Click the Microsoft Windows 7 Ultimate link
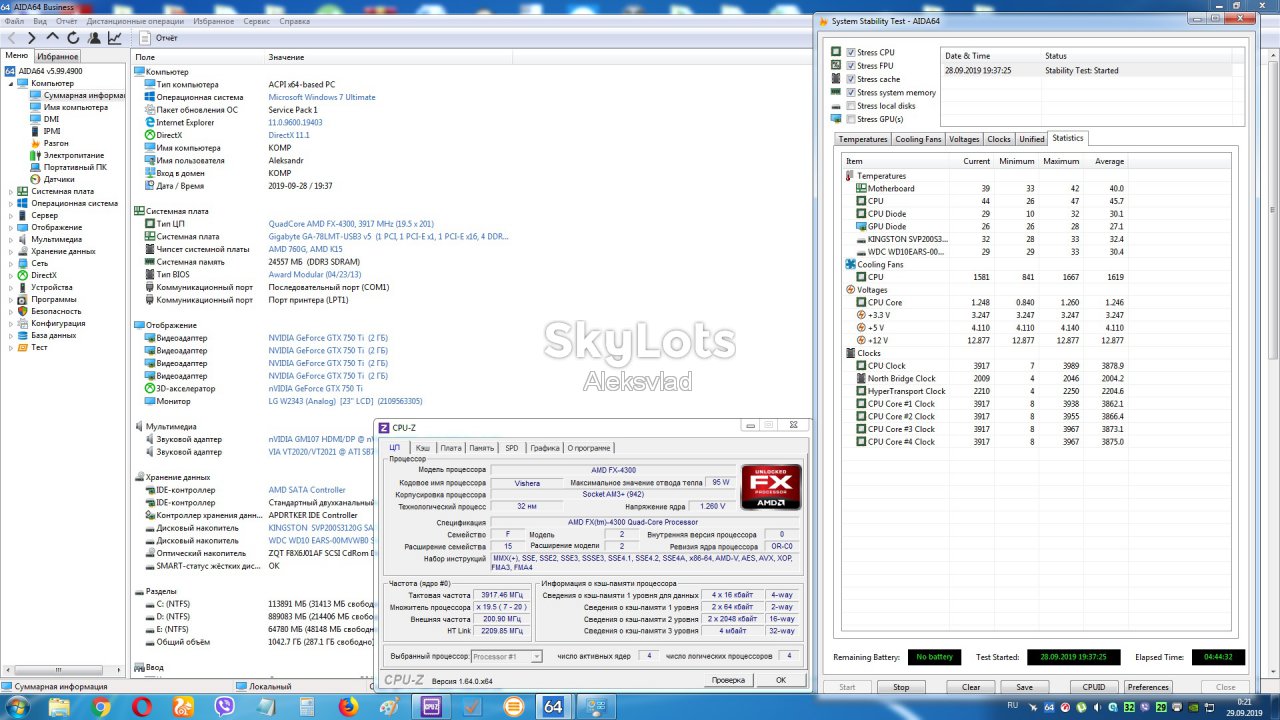This screenshot has width=1280, height=720. coord(322,97)
